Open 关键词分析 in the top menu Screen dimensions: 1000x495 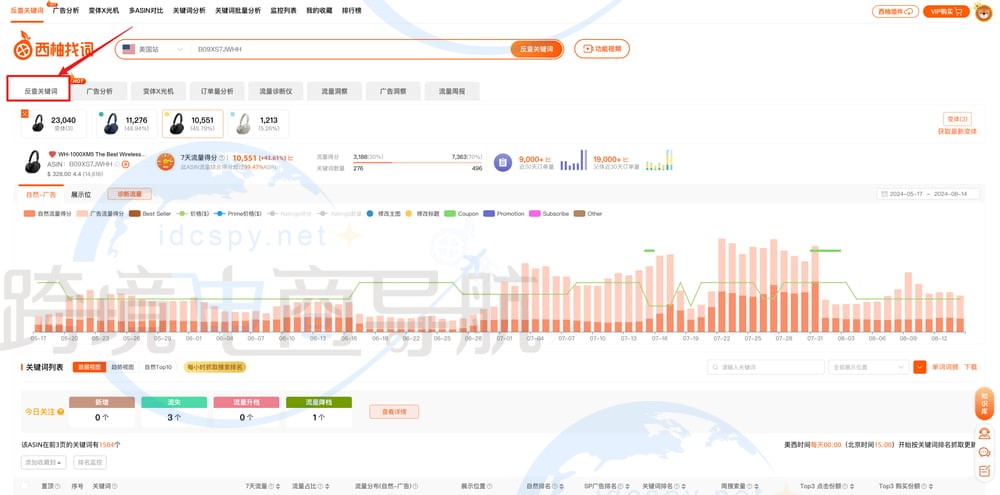[x=188, y=10]
